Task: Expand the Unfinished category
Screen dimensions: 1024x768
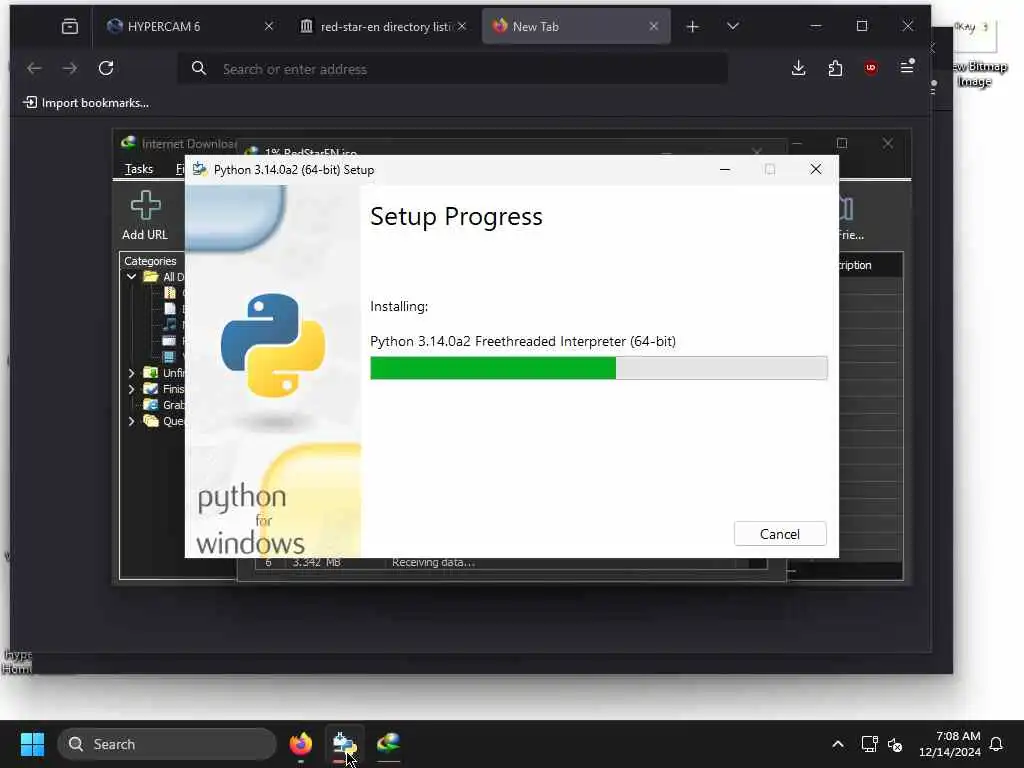Action: [131, 373]
